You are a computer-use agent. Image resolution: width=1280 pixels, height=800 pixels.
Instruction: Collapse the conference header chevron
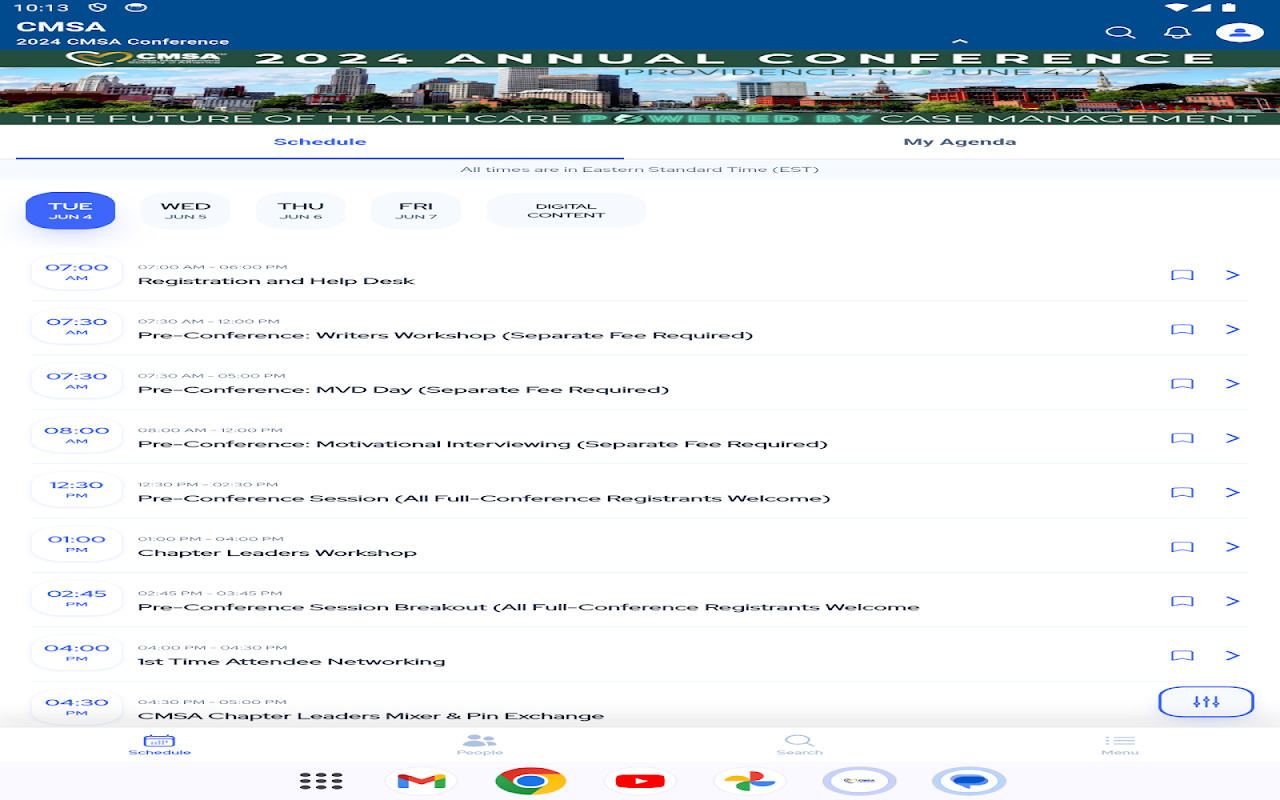959,41
